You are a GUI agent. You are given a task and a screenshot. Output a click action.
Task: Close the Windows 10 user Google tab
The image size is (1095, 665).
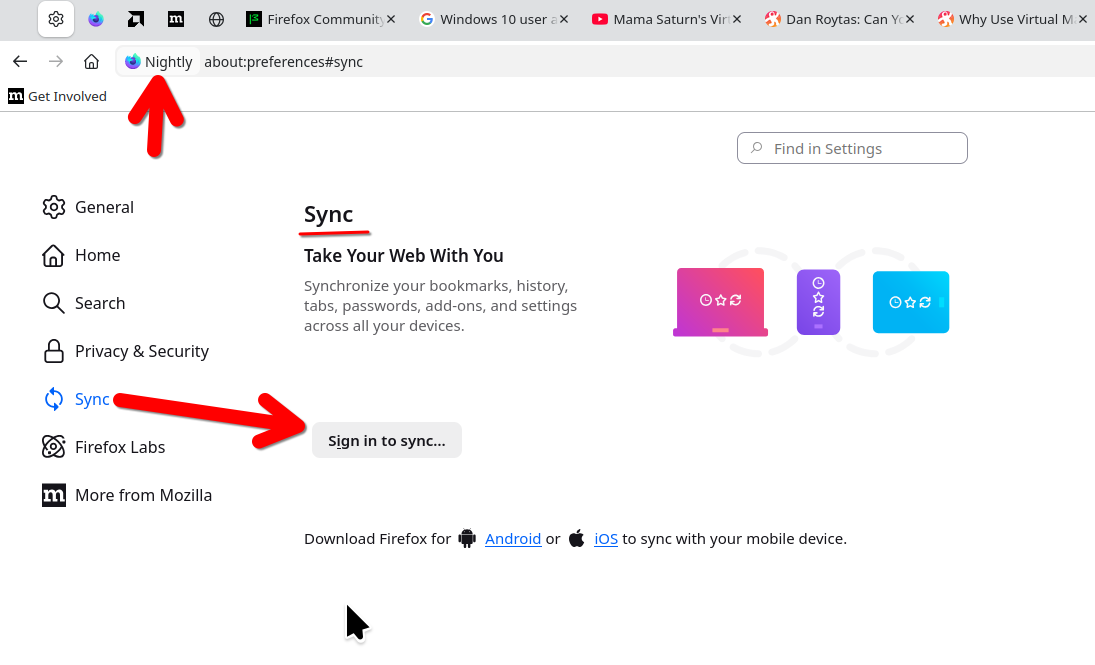pos(564,19)
